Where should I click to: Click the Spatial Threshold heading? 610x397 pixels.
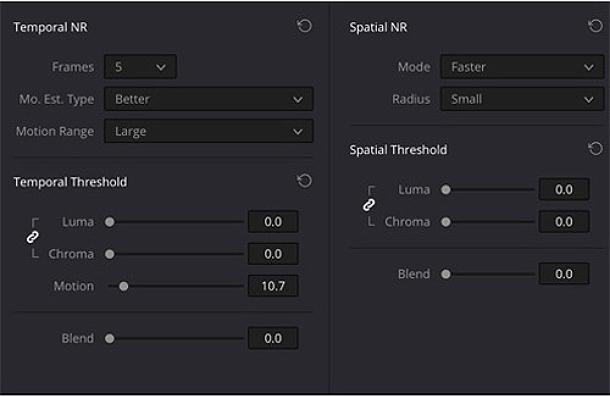(398, 150)
